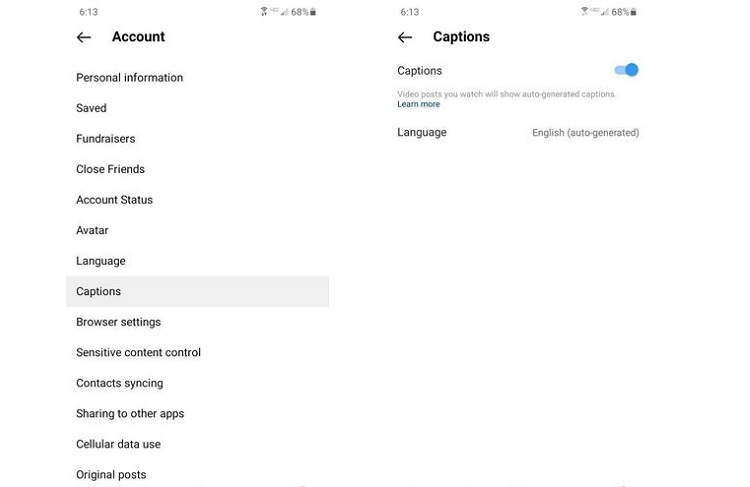Open caption Language selector showing English (auto-generated)
The width and height of the screenshot is (750, 487).
coord(585,132)
